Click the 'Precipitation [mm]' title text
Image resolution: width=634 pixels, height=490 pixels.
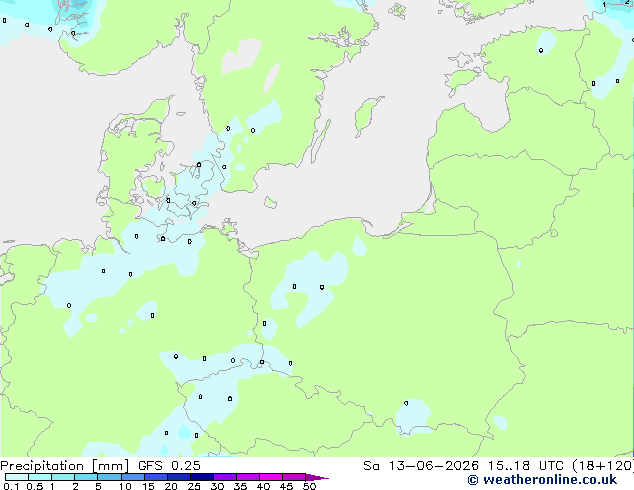(64, 466)
